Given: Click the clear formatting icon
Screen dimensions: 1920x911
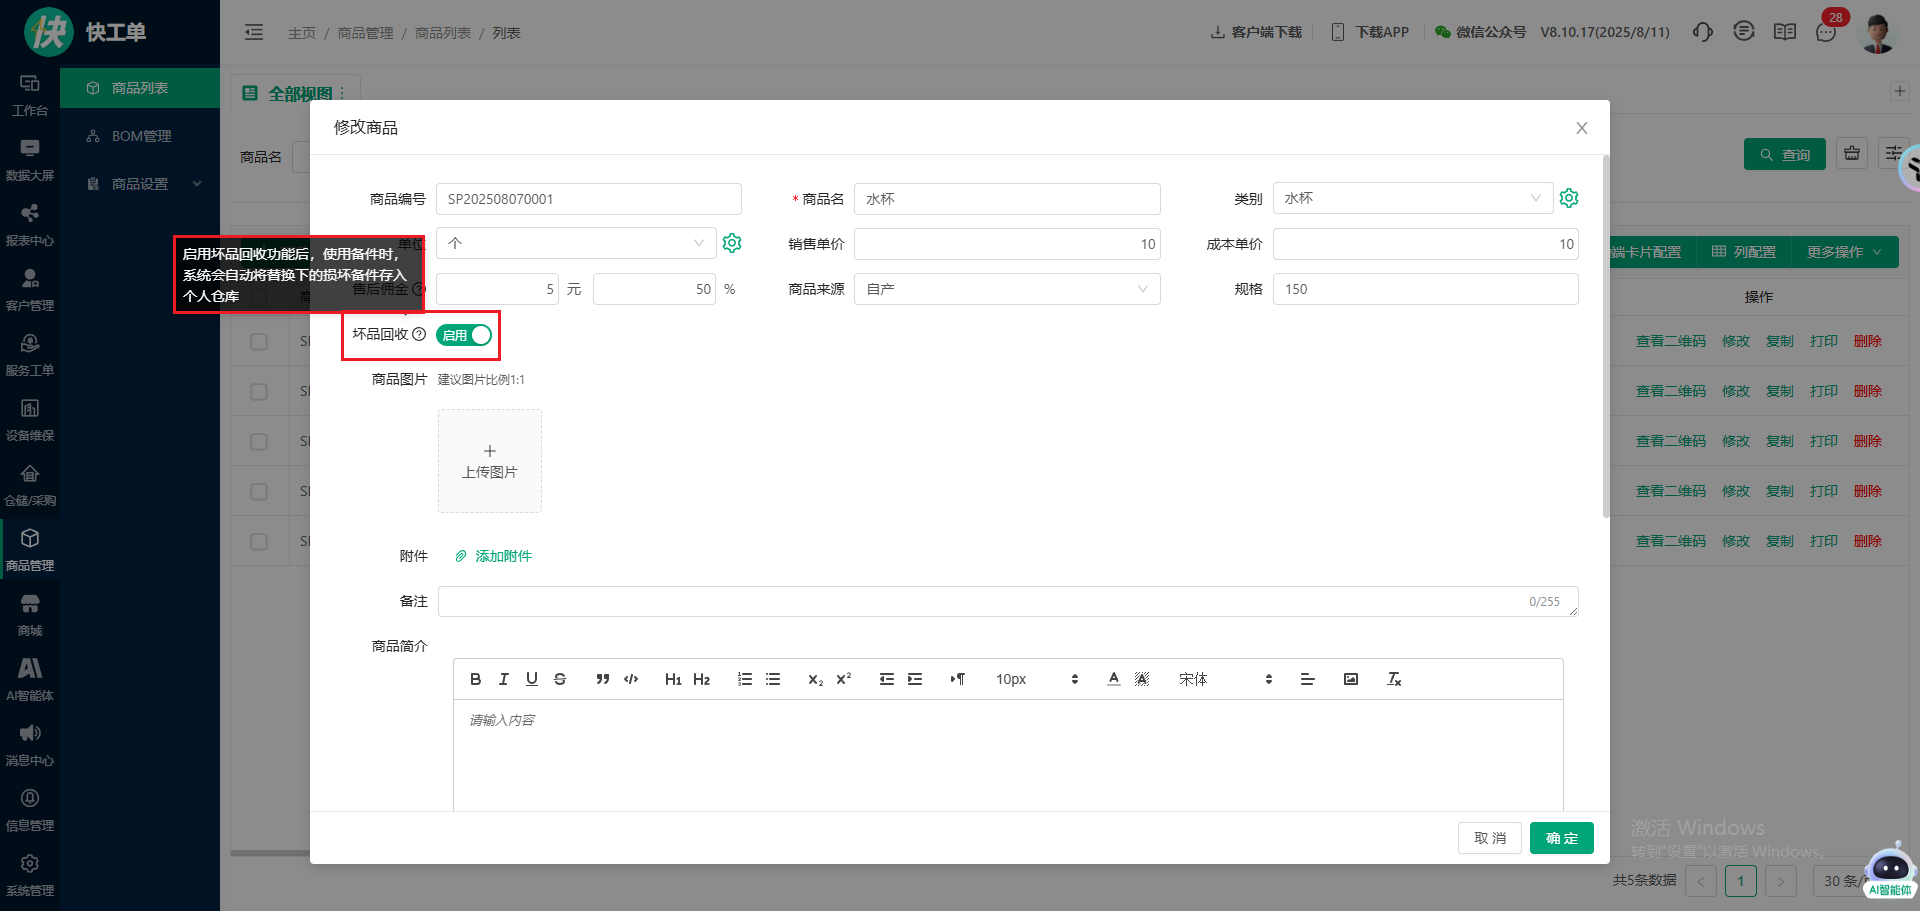Looking at the screenshot, I should pos(1394,679).
